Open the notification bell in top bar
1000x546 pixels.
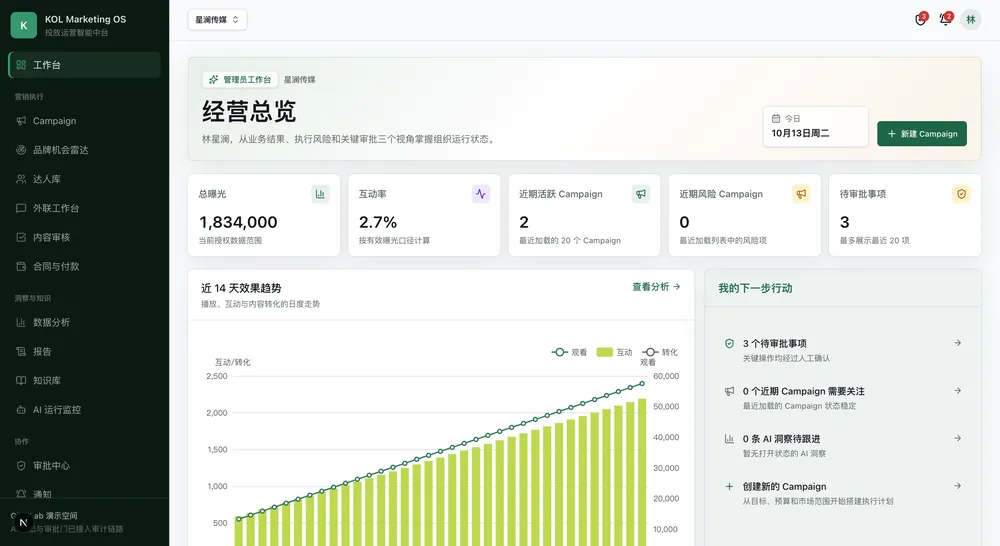coord(945,19)
